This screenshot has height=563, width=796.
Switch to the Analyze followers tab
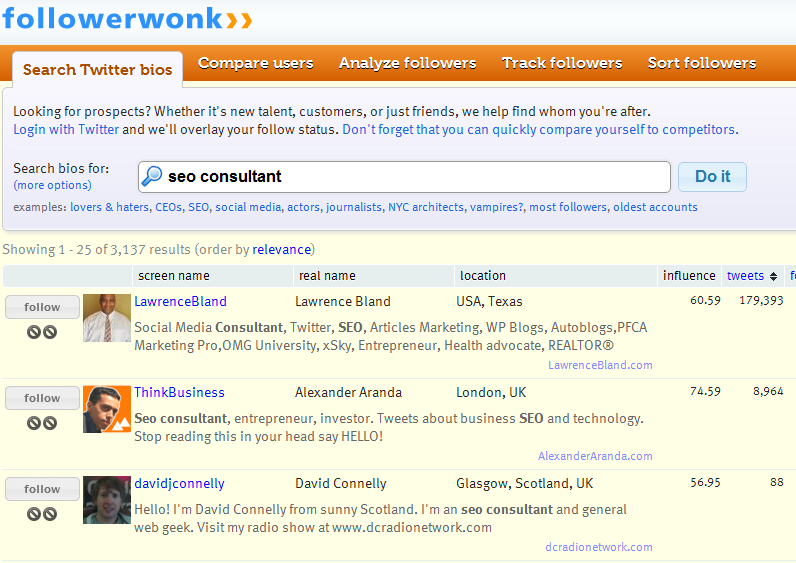coord(408,63)
